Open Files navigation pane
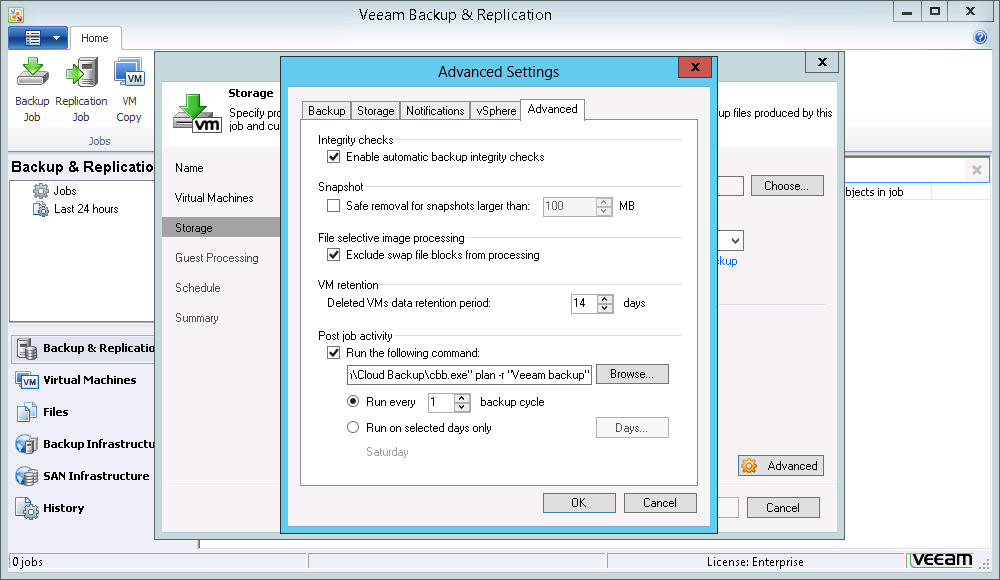The width and height of the screenshot is (1000, 580). pos(82,412)
